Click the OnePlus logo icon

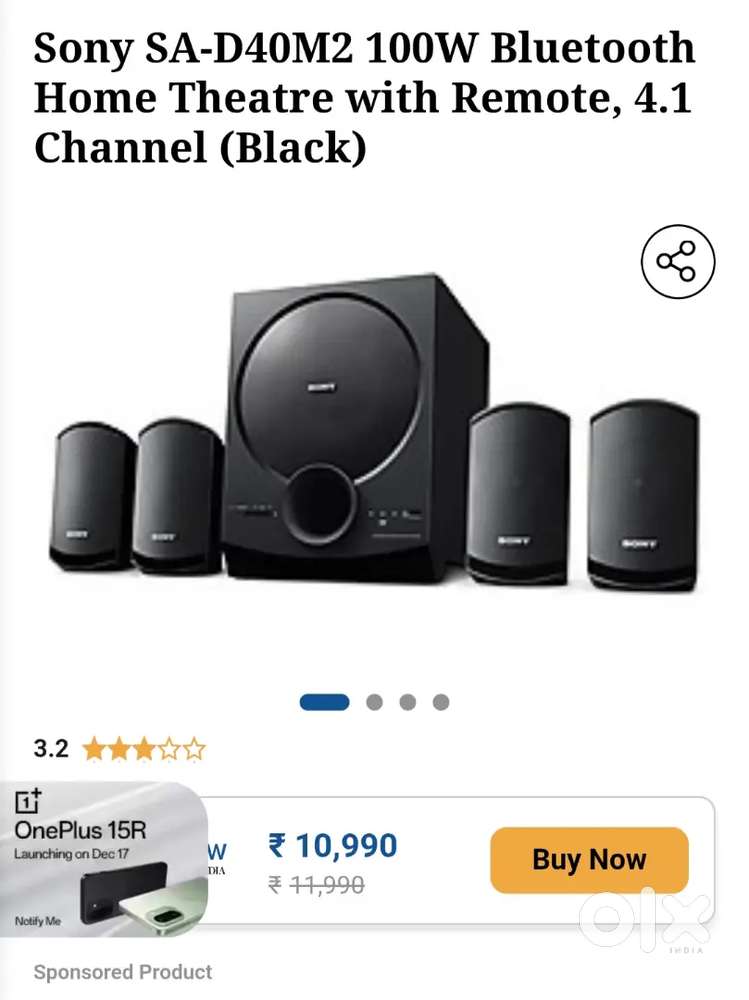28,800
